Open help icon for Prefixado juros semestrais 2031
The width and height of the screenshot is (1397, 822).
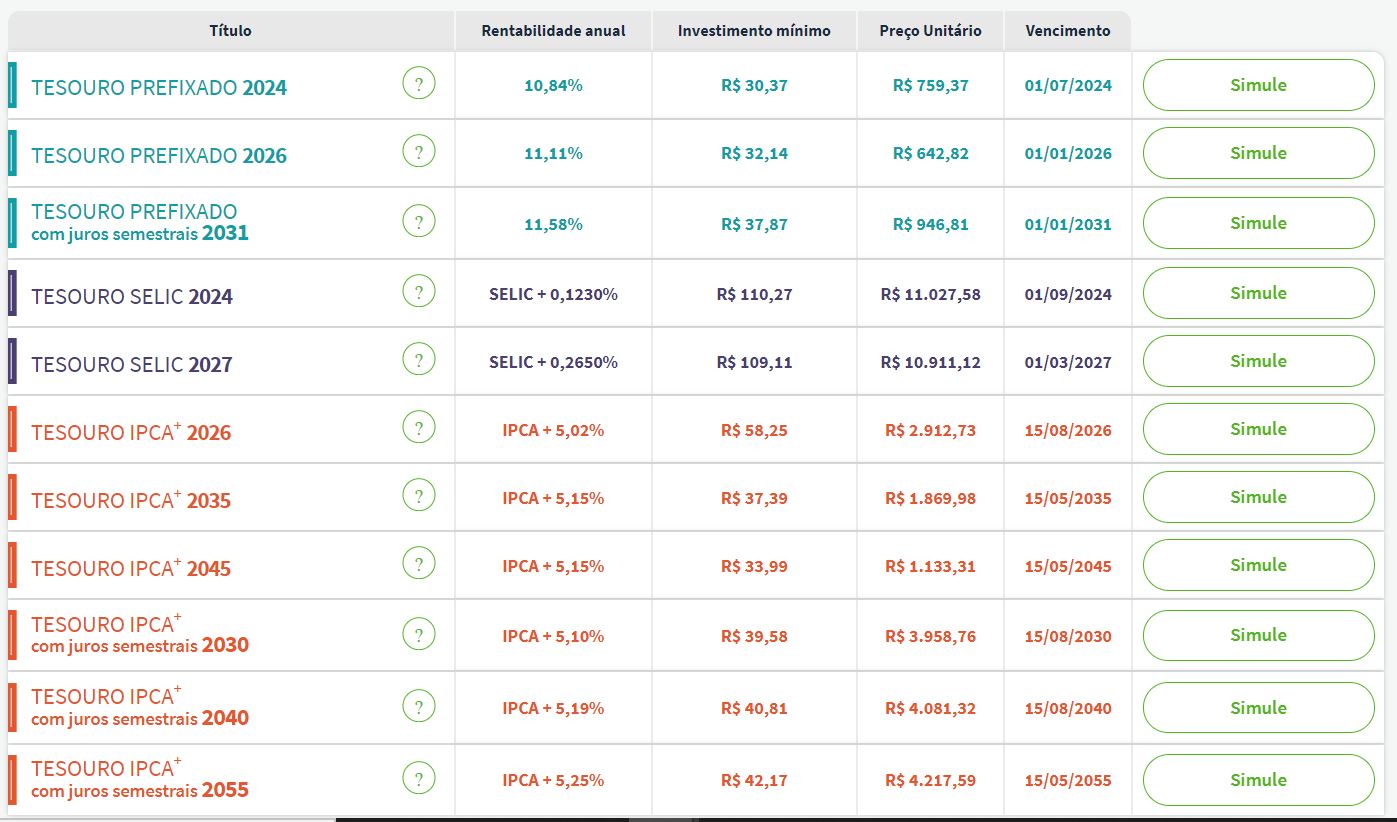coord(419,222)
